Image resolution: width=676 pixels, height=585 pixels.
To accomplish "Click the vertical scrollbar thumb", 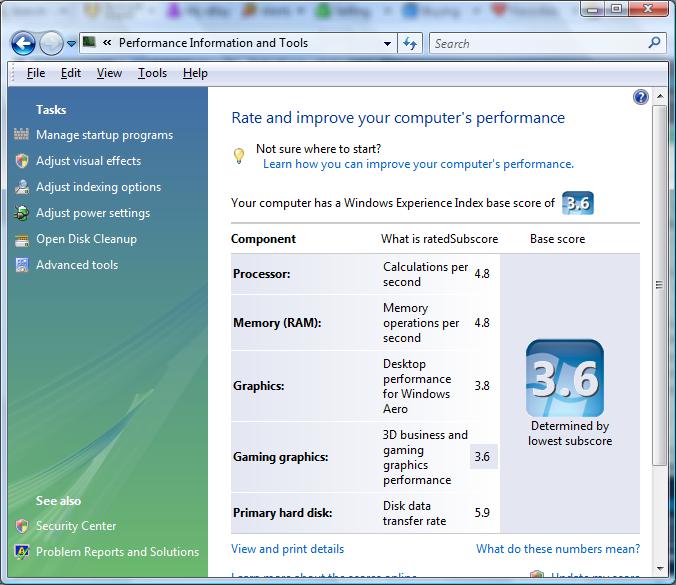I will click(x=659, y=285).
